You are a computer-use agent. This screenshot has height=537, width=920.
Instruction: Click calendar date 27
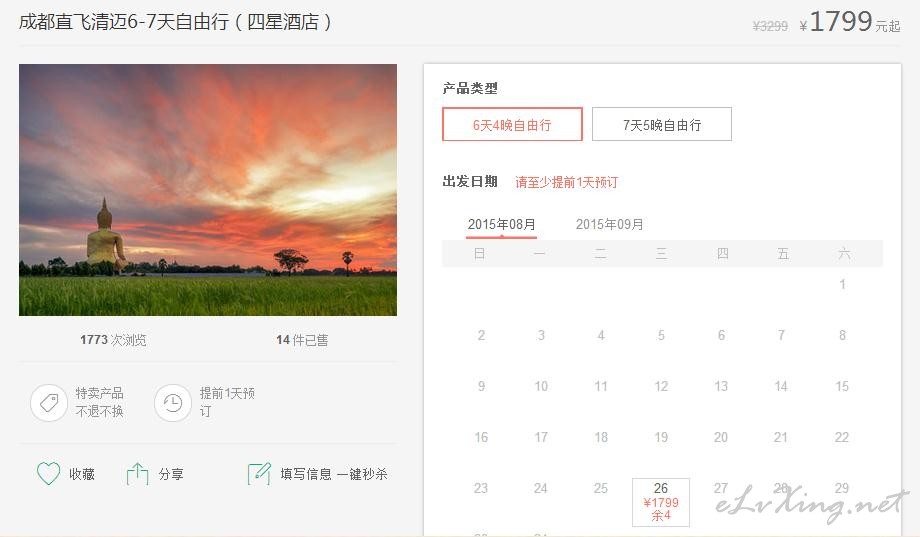pyautogui.click(x=721, y=488)
